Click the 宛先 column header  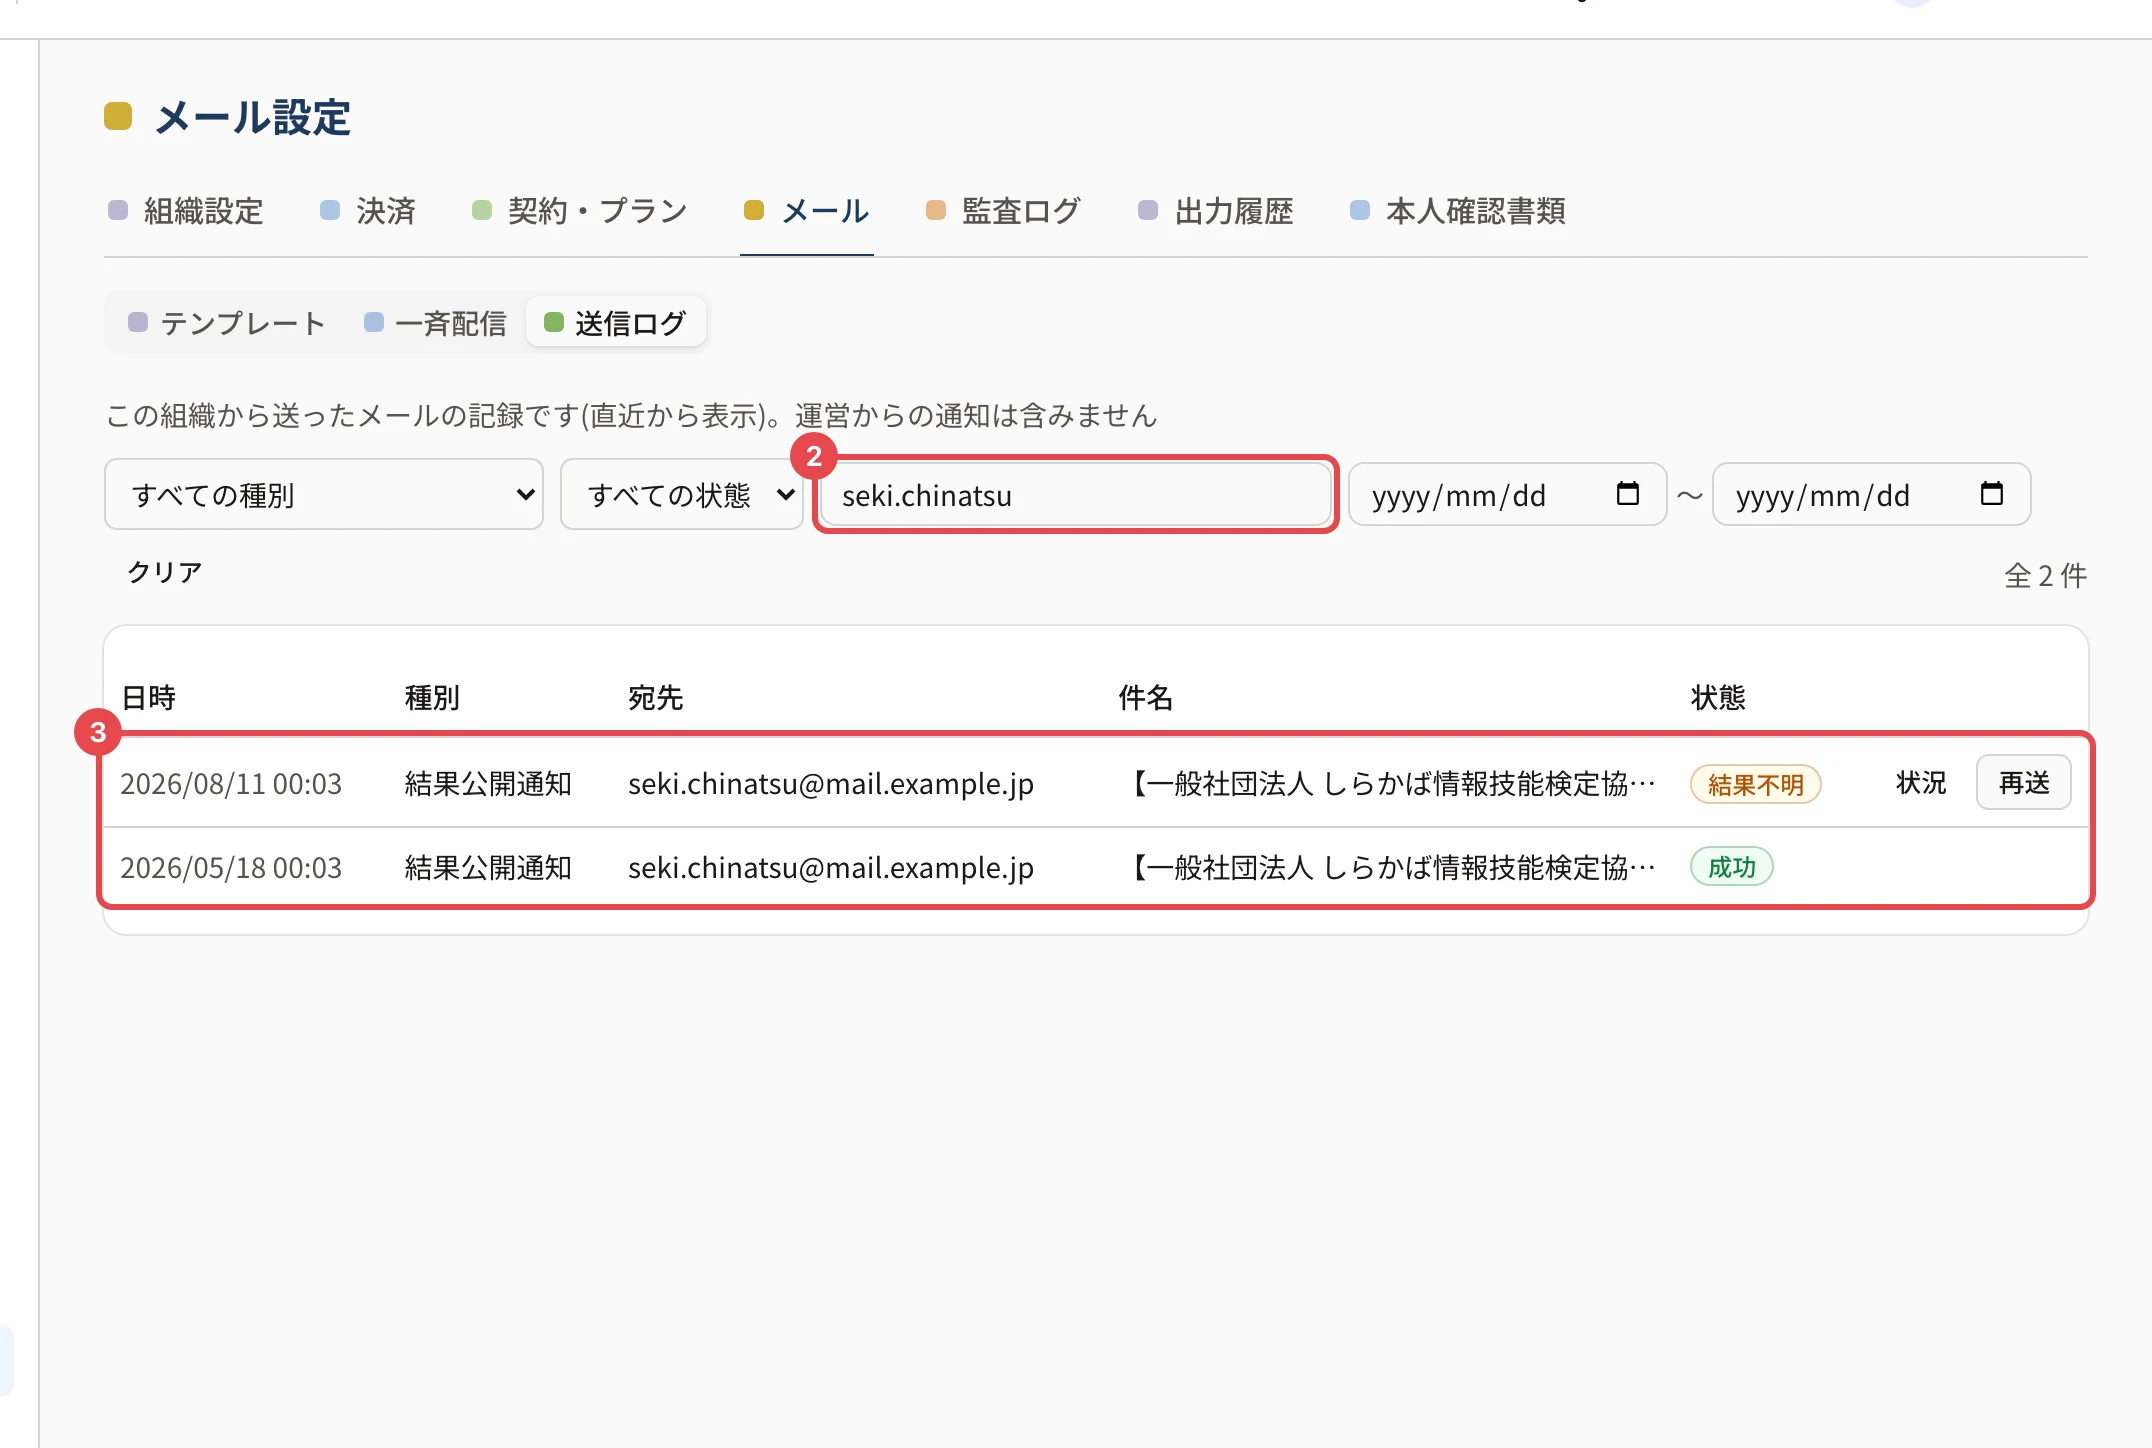[656, 697]
